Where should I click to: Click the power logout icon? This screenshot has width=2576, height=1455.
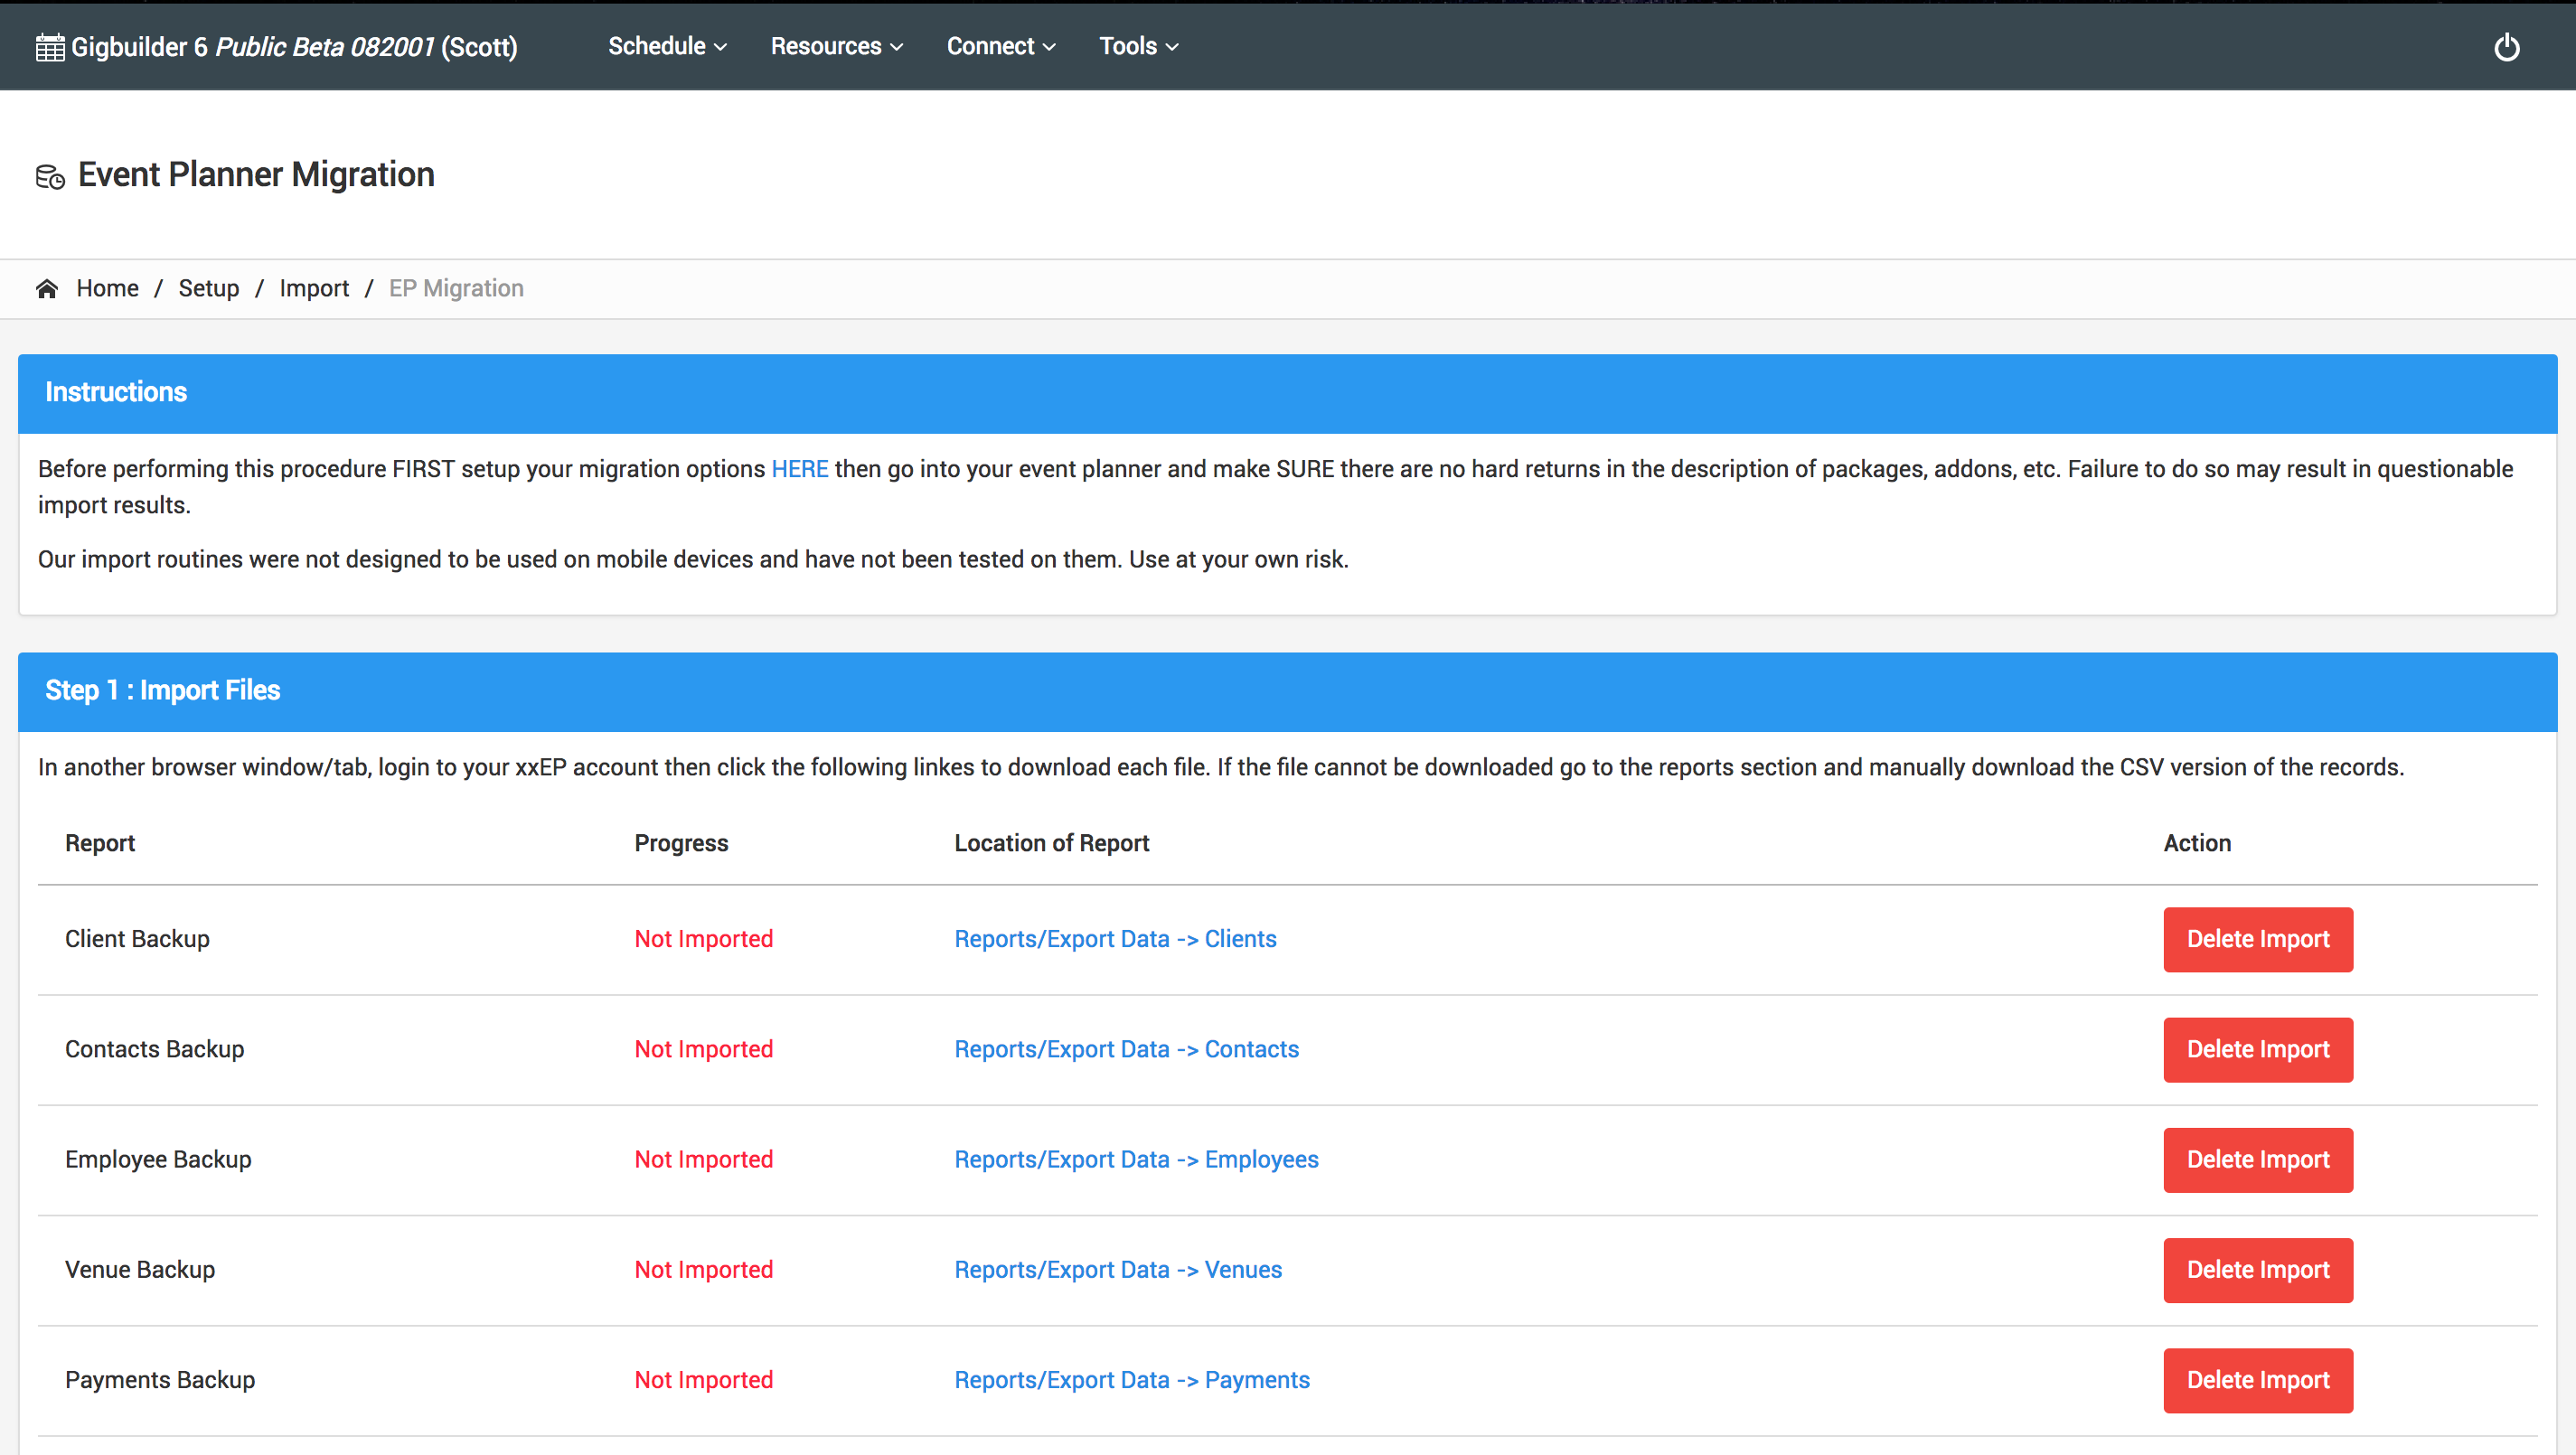(2506, 47)
